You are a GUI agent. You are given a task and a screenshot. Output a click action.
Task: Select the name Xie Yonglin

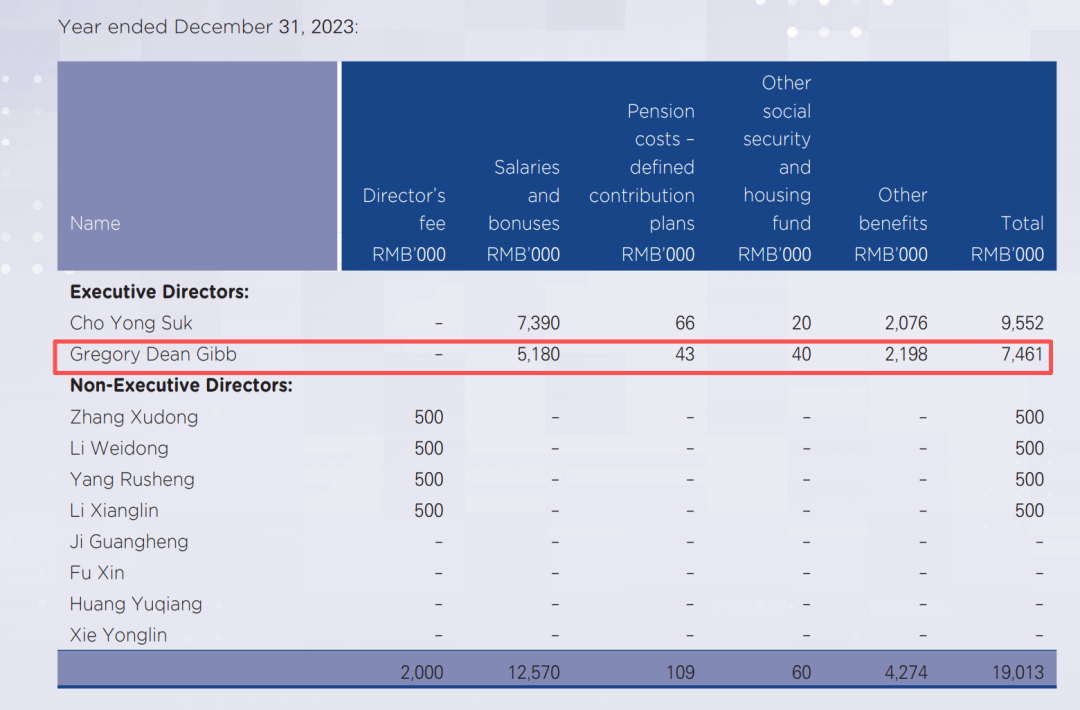tap(118, 635)
